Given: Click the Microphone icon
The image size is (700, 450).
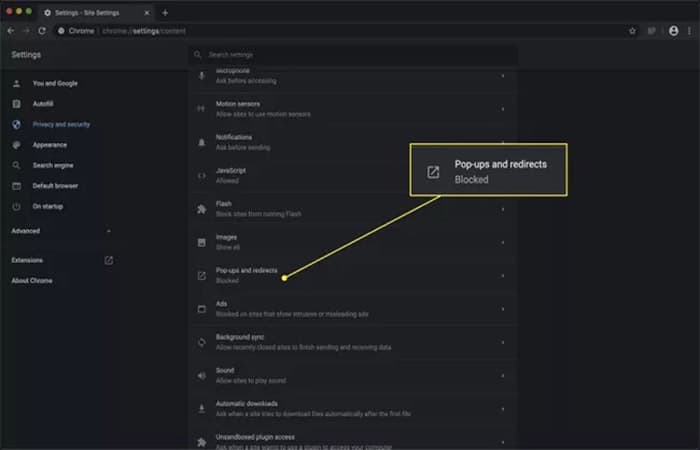Looking at the screenshot, I should point(202,76).
